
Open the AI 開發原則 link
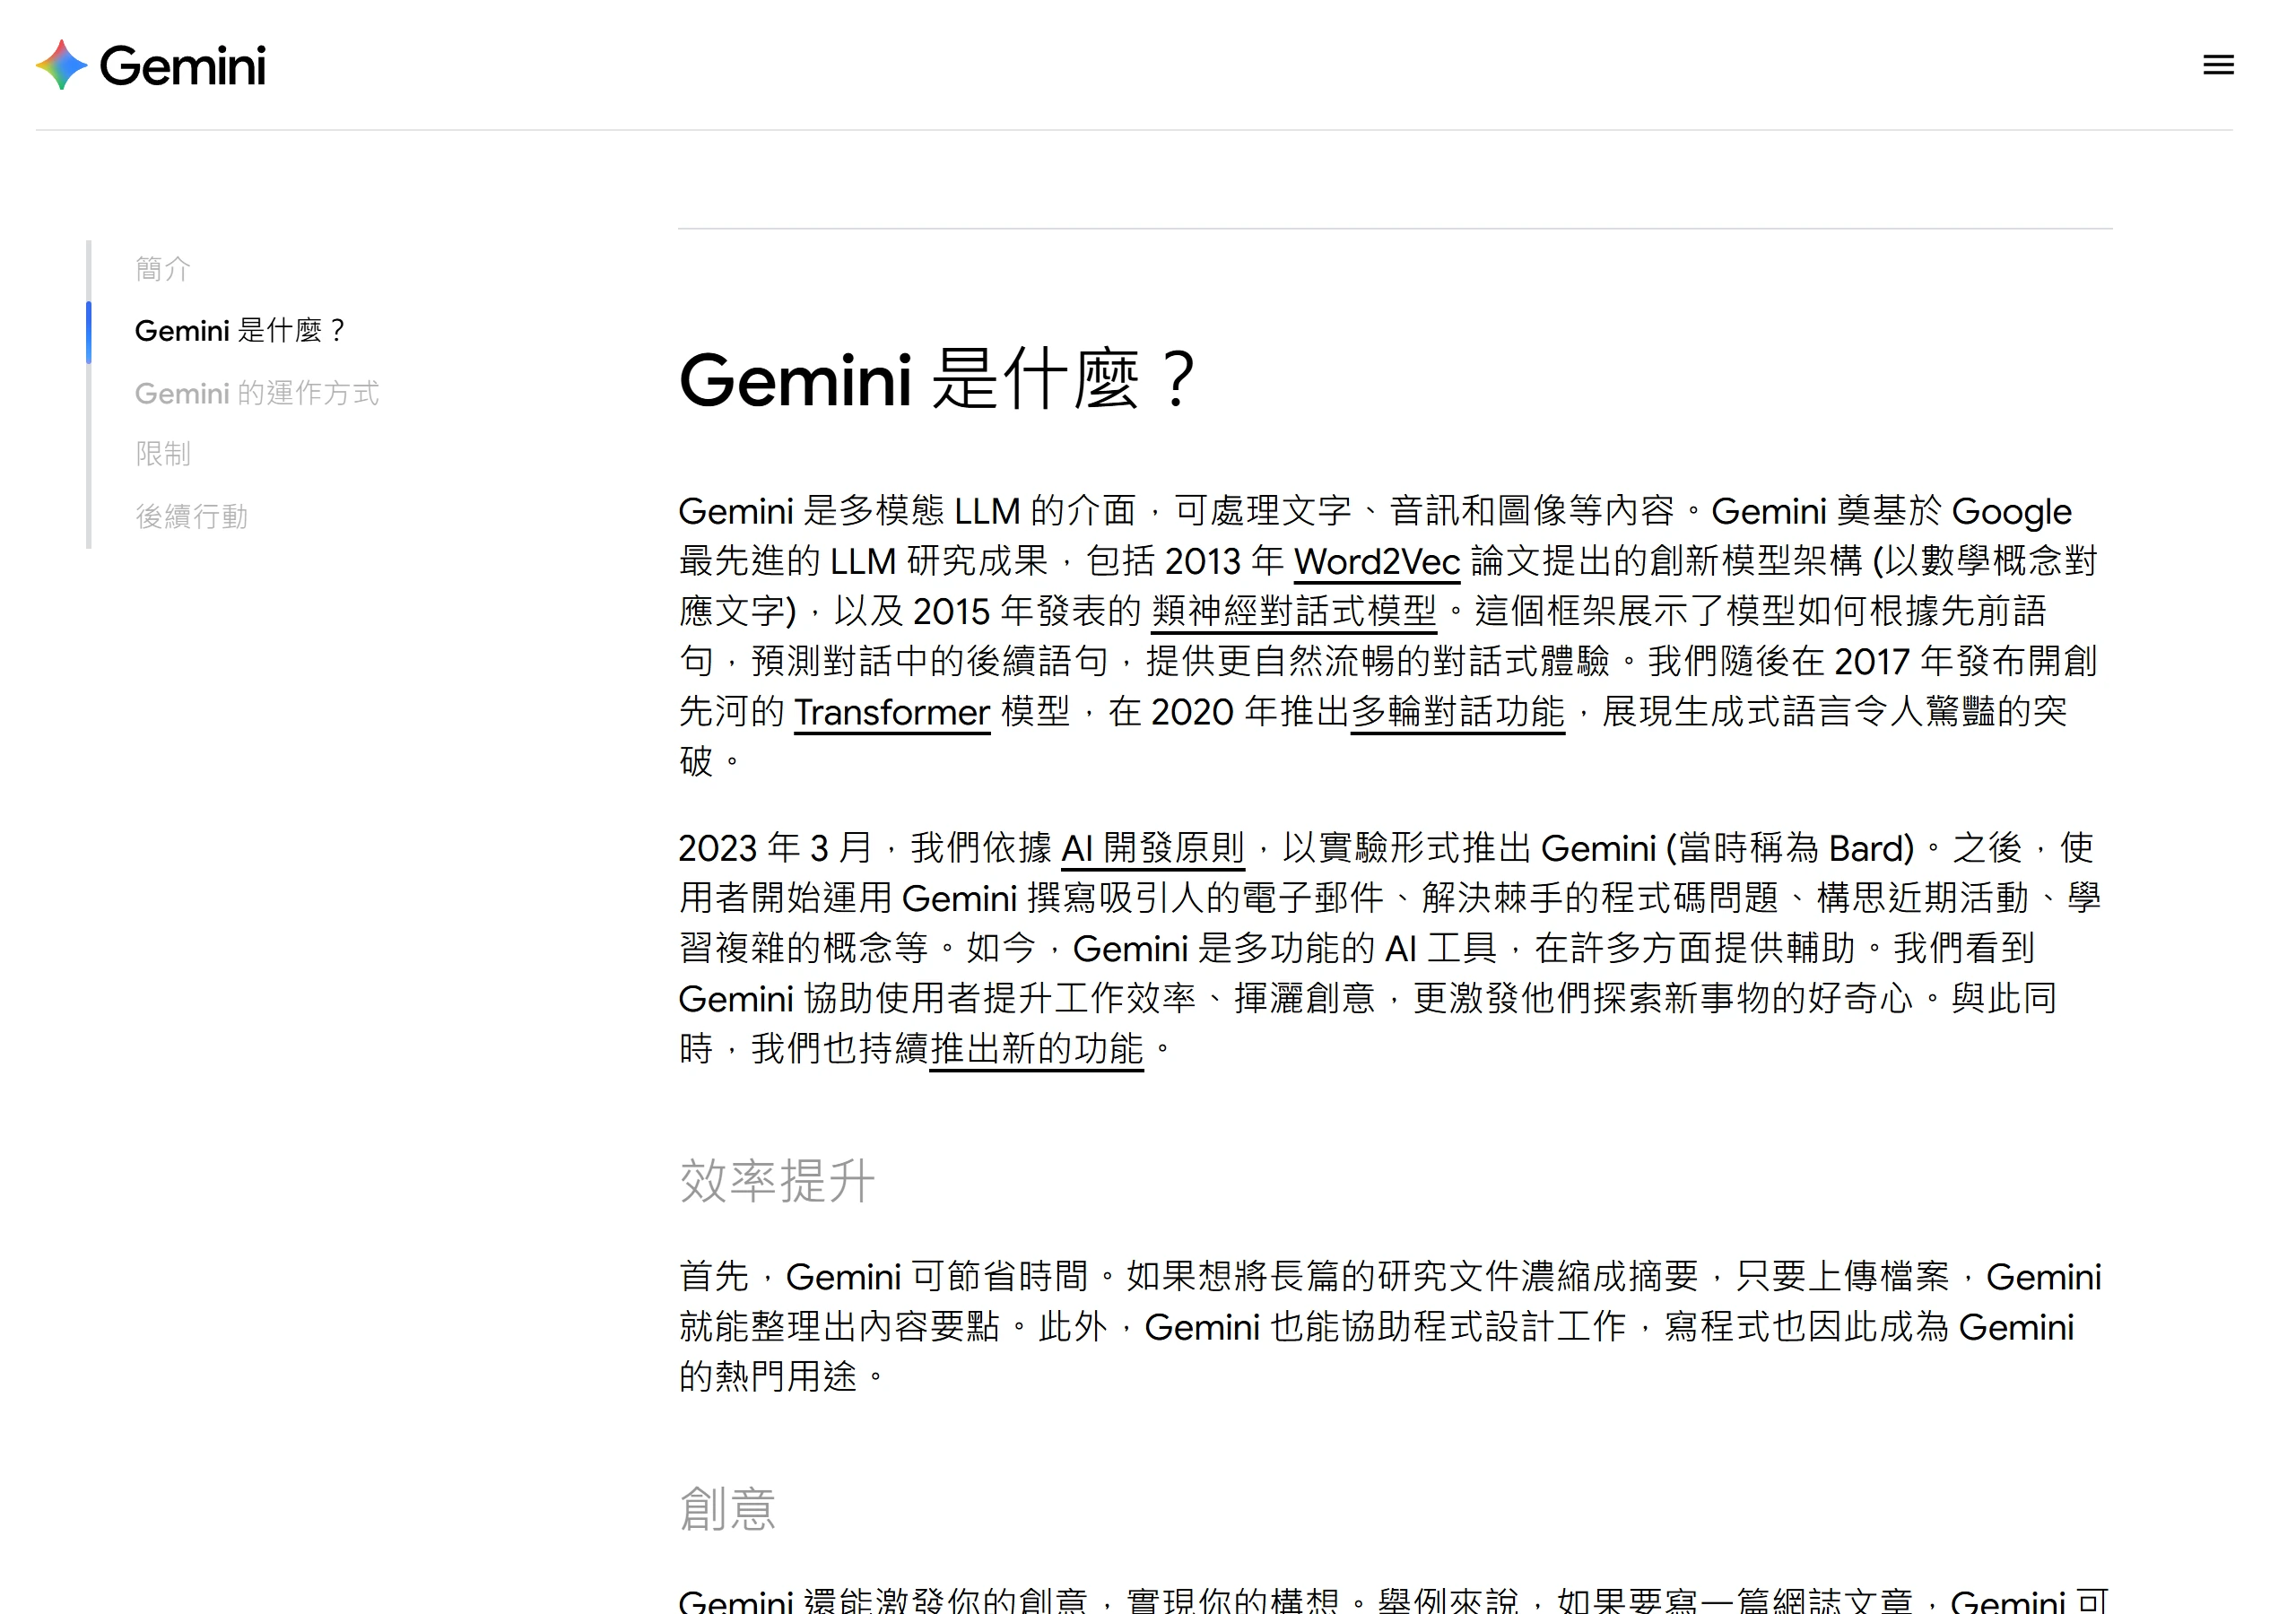pos(1153,849)
